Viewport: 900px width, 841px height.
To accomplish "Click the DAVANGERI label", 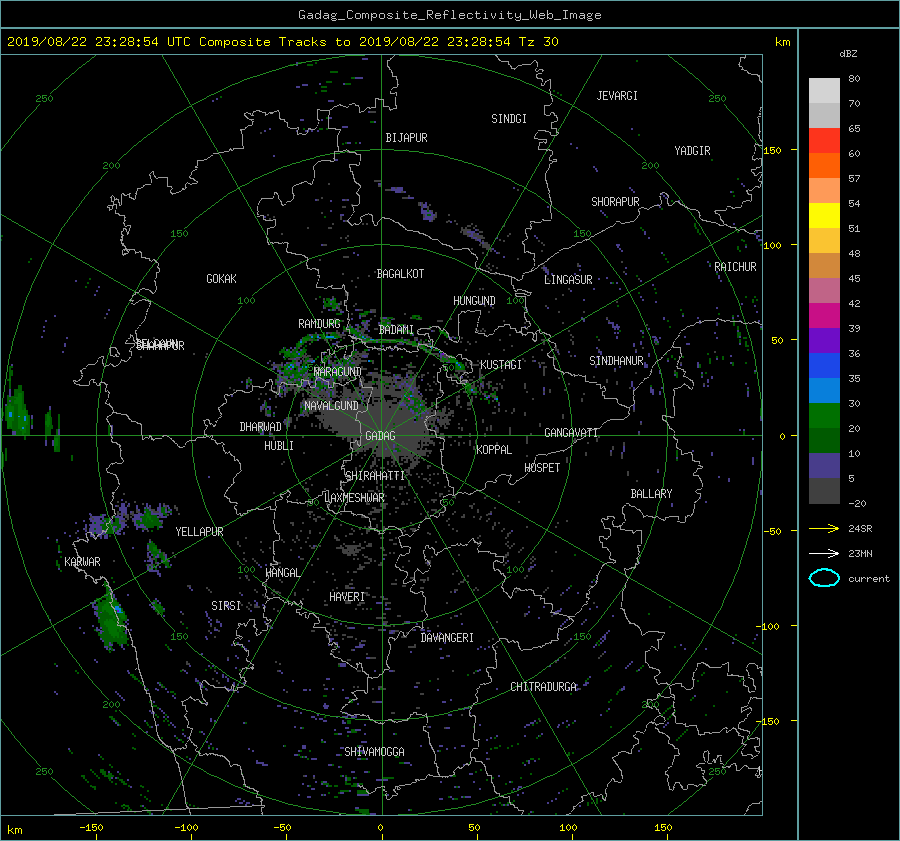I will point(447,638).
